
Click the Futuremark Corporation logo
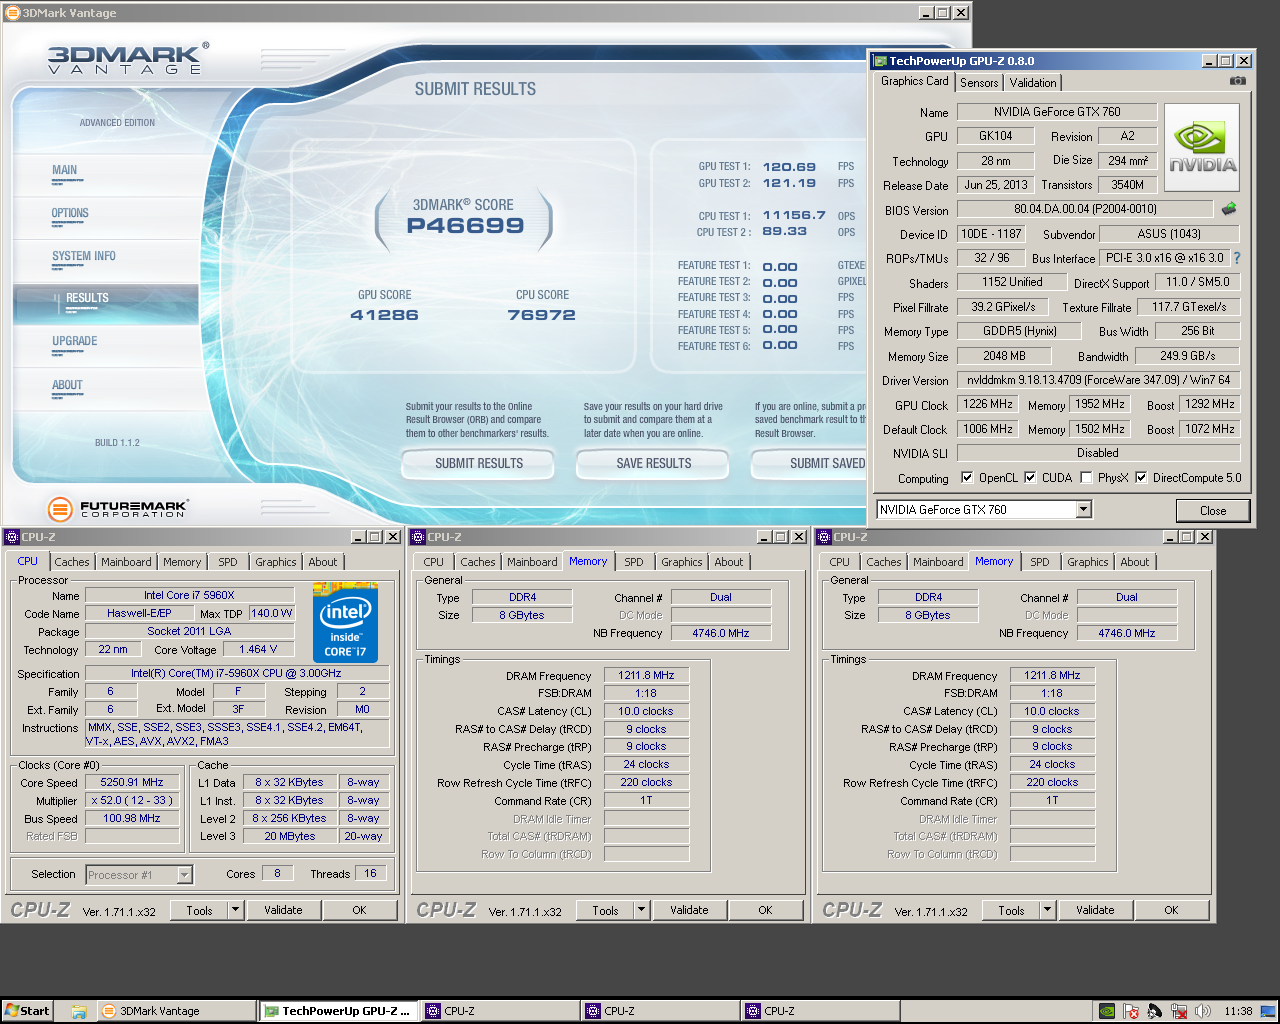pyautogui.click(x=117, y=508)
